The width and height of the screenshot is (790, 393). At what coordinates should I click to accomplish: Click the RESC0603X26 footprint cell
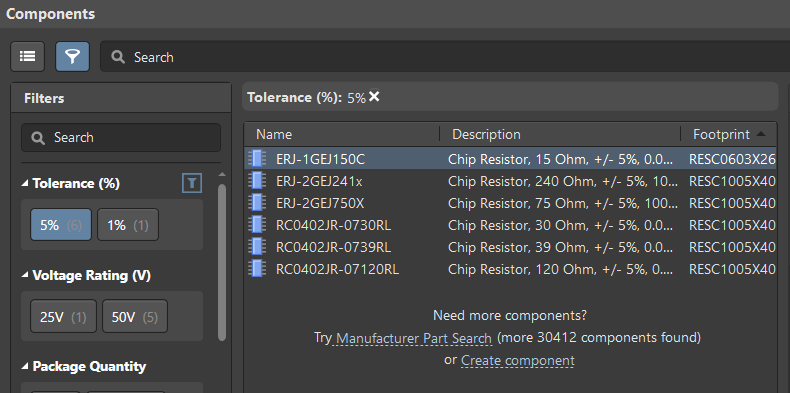(732, 159)
